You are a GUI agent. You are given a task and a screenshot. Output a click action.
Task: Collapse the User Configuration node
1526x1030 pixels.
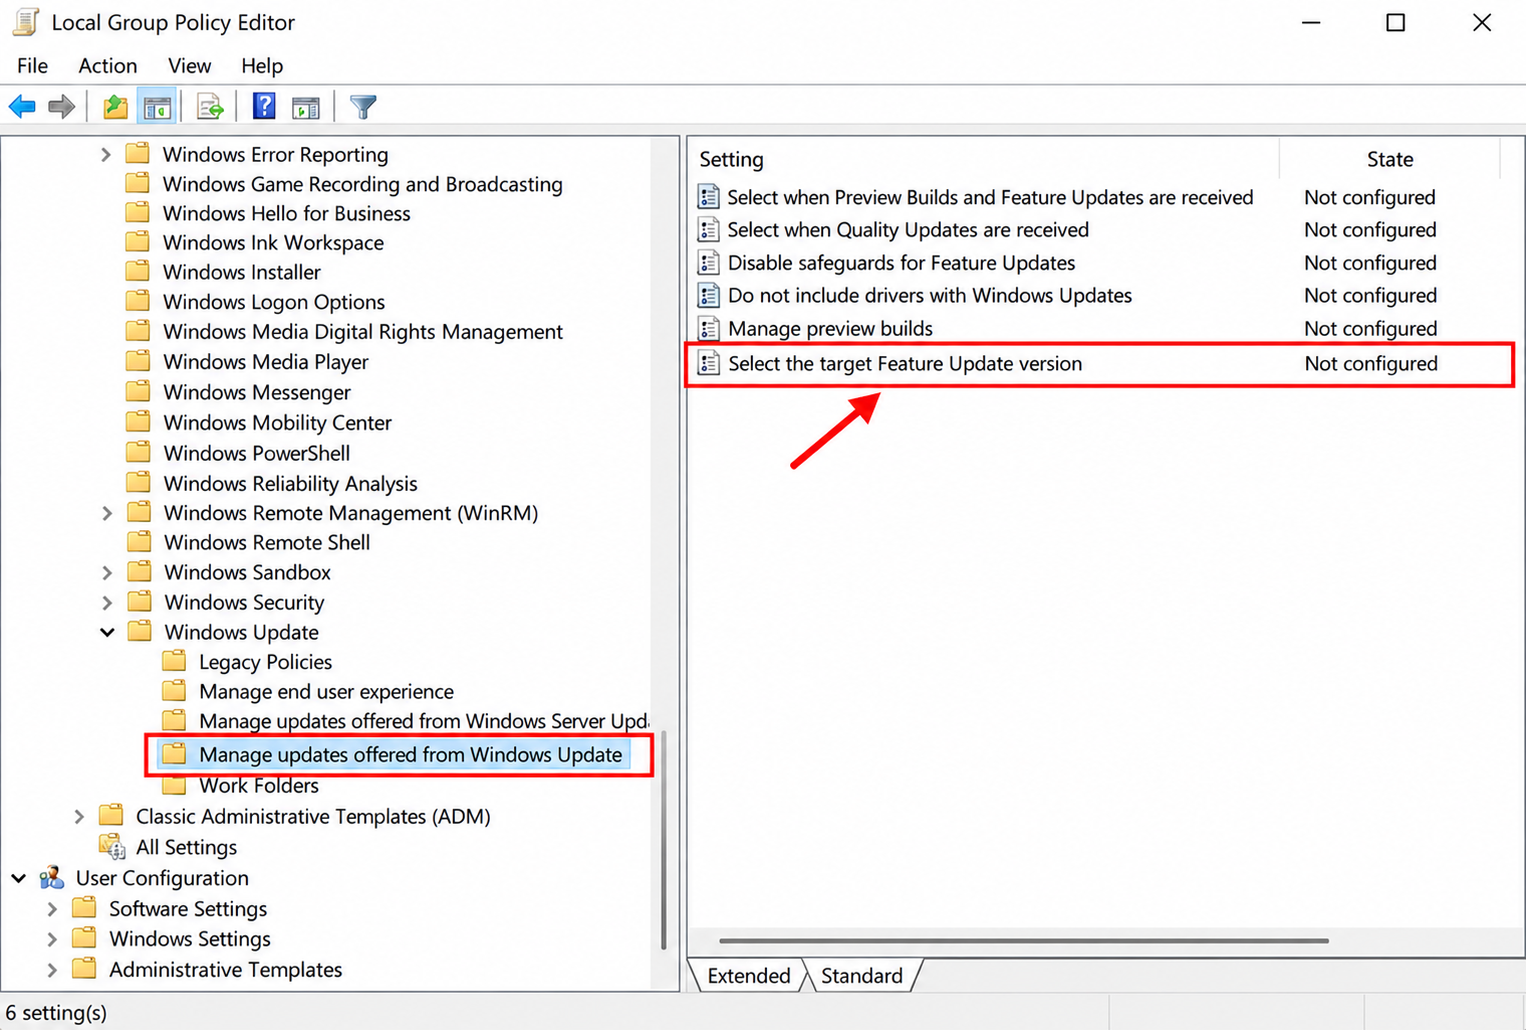(x=19, y=878)
